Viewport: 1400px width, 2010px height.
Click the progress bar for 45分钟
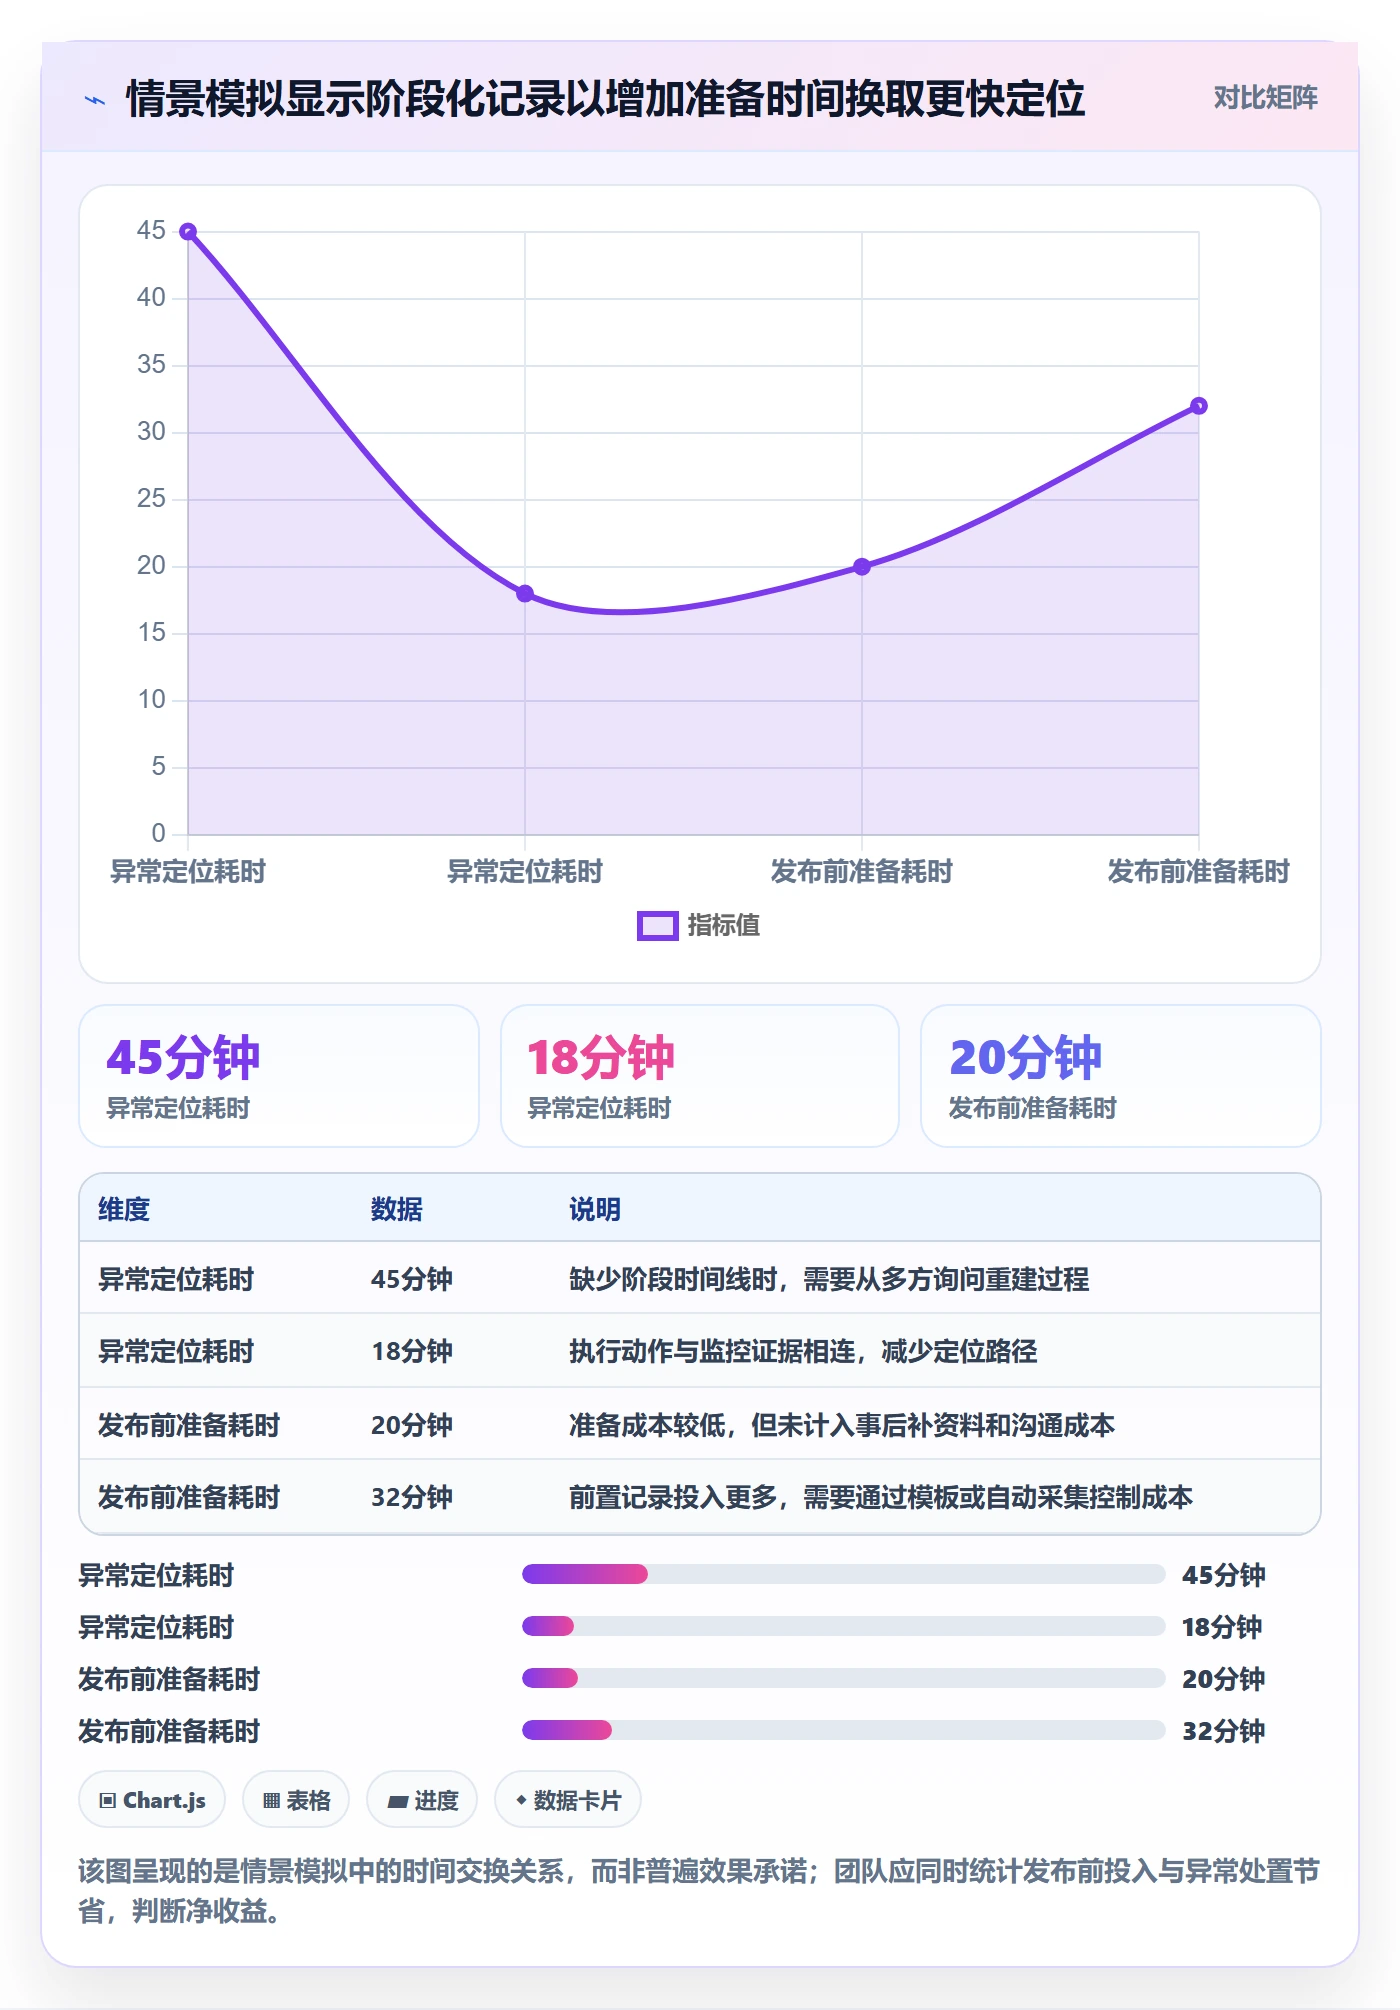[843, 1575]
